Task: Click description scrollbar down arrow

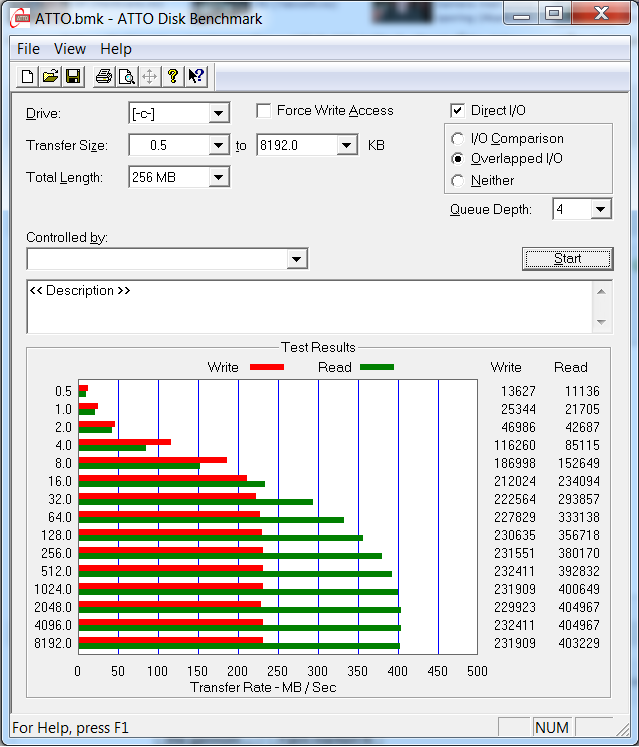Action: (601, 323)
